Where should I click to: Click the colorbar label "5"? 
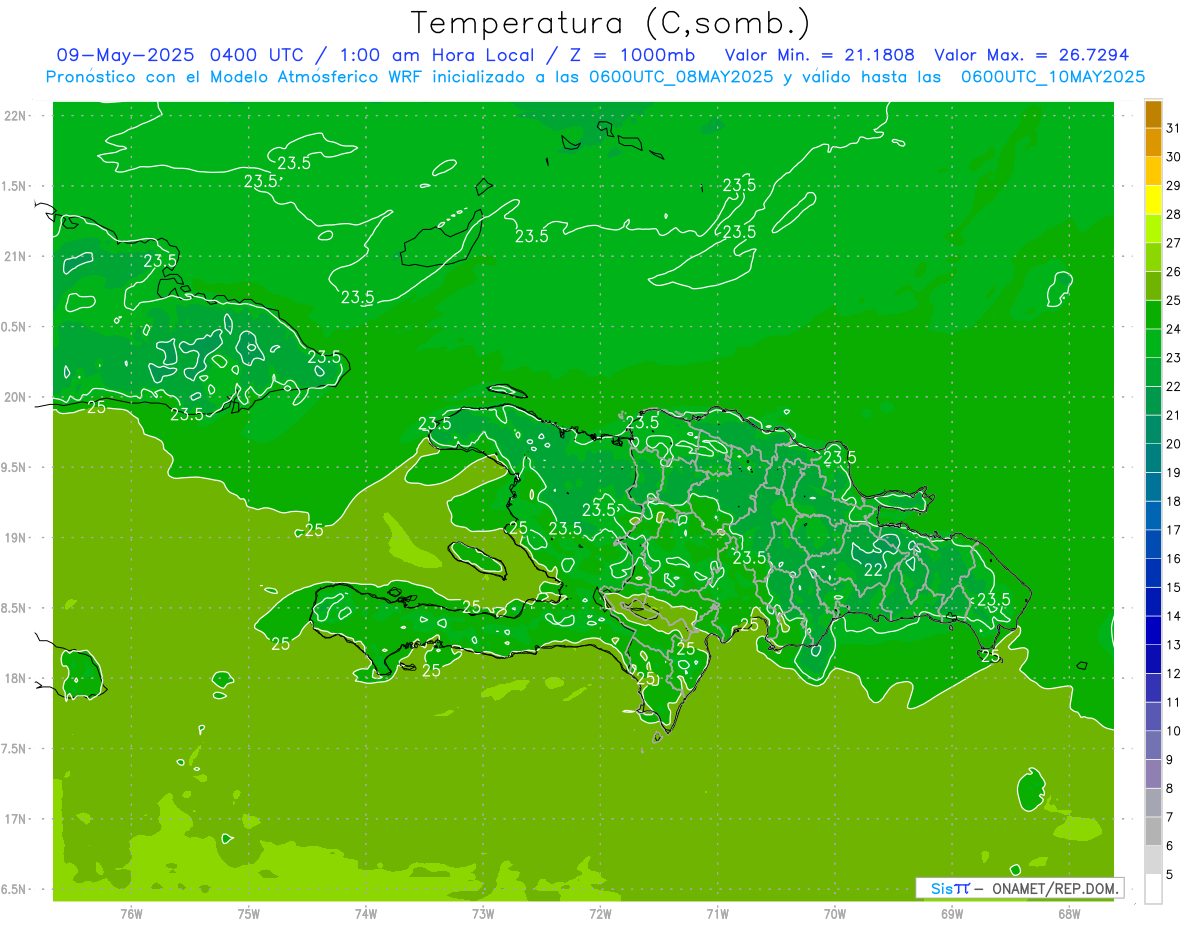click(1170, 874)
